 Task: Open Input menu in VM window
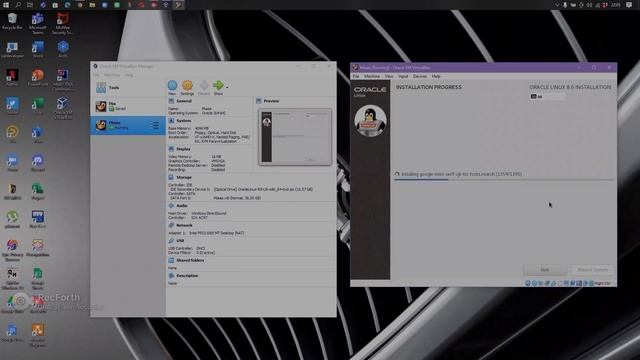click(403, 76)
